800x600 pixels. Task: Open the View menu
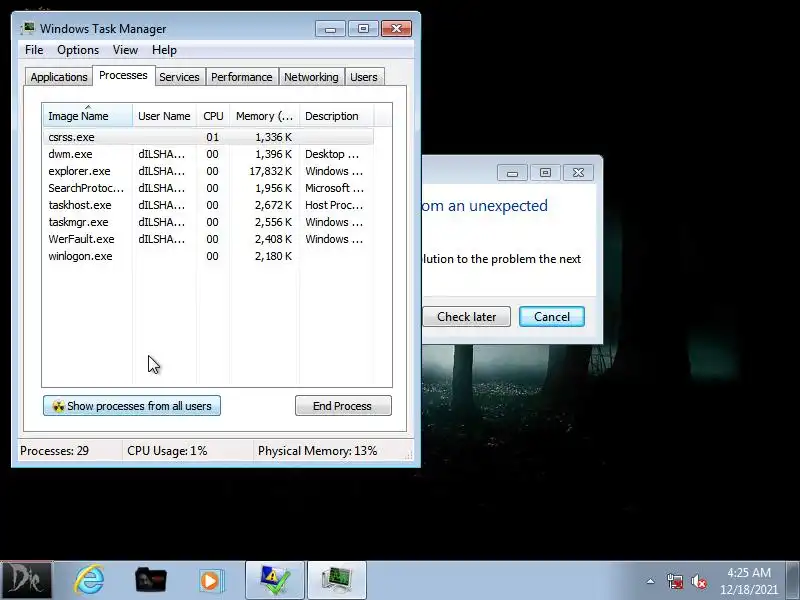(126, 50)
